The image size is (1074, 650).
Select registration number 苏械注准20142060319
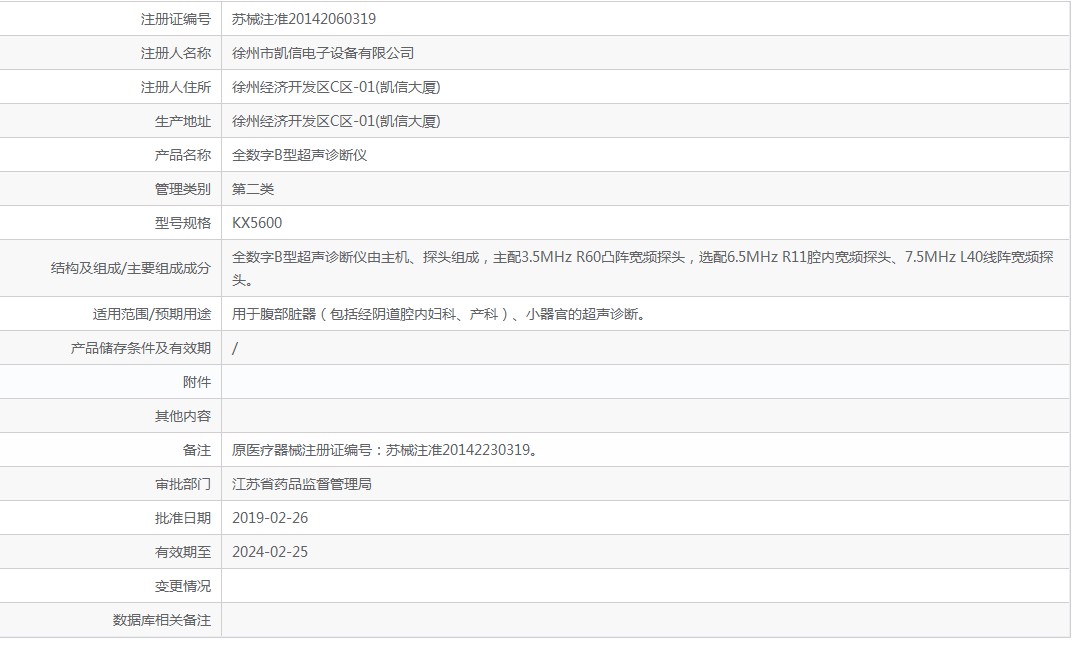(x=303, y=19)
